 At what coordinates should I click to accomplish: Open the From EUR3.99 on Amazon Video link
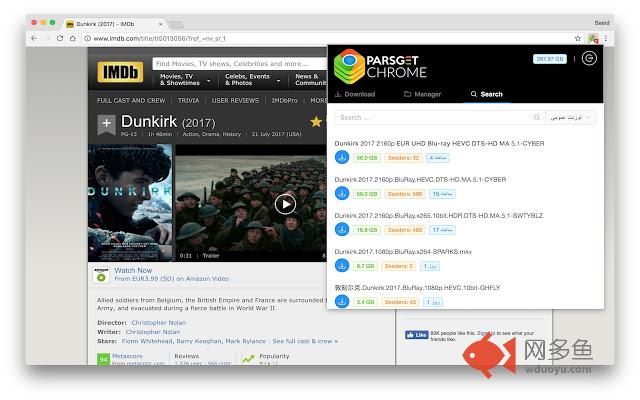click(x=171, y=279)
